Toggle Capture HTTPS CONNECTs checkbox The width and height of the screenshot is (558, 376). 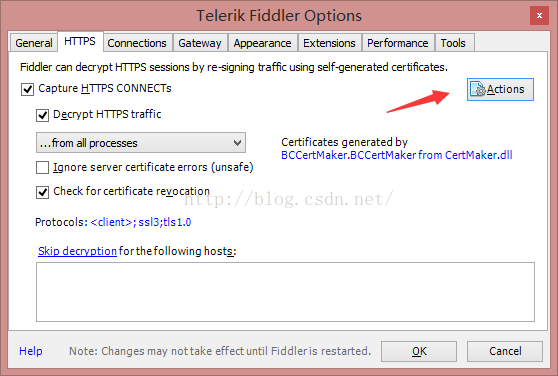[27, 89]
